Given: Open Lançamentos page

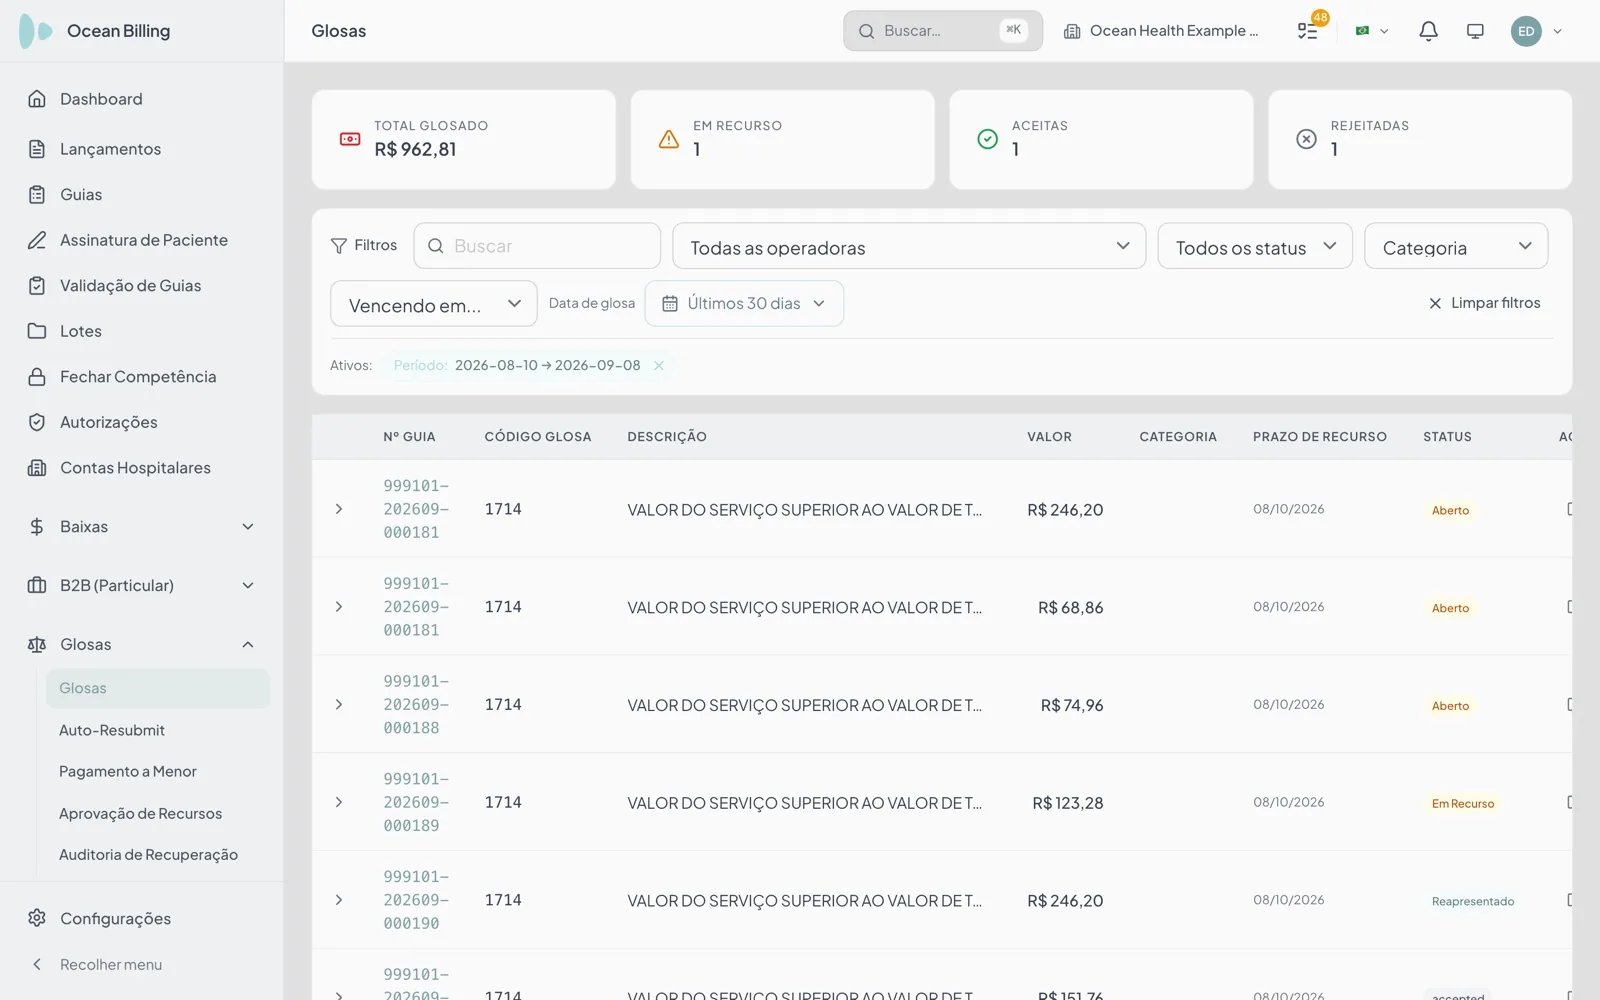Looking at the screenshot, I should tap(142, 149).
